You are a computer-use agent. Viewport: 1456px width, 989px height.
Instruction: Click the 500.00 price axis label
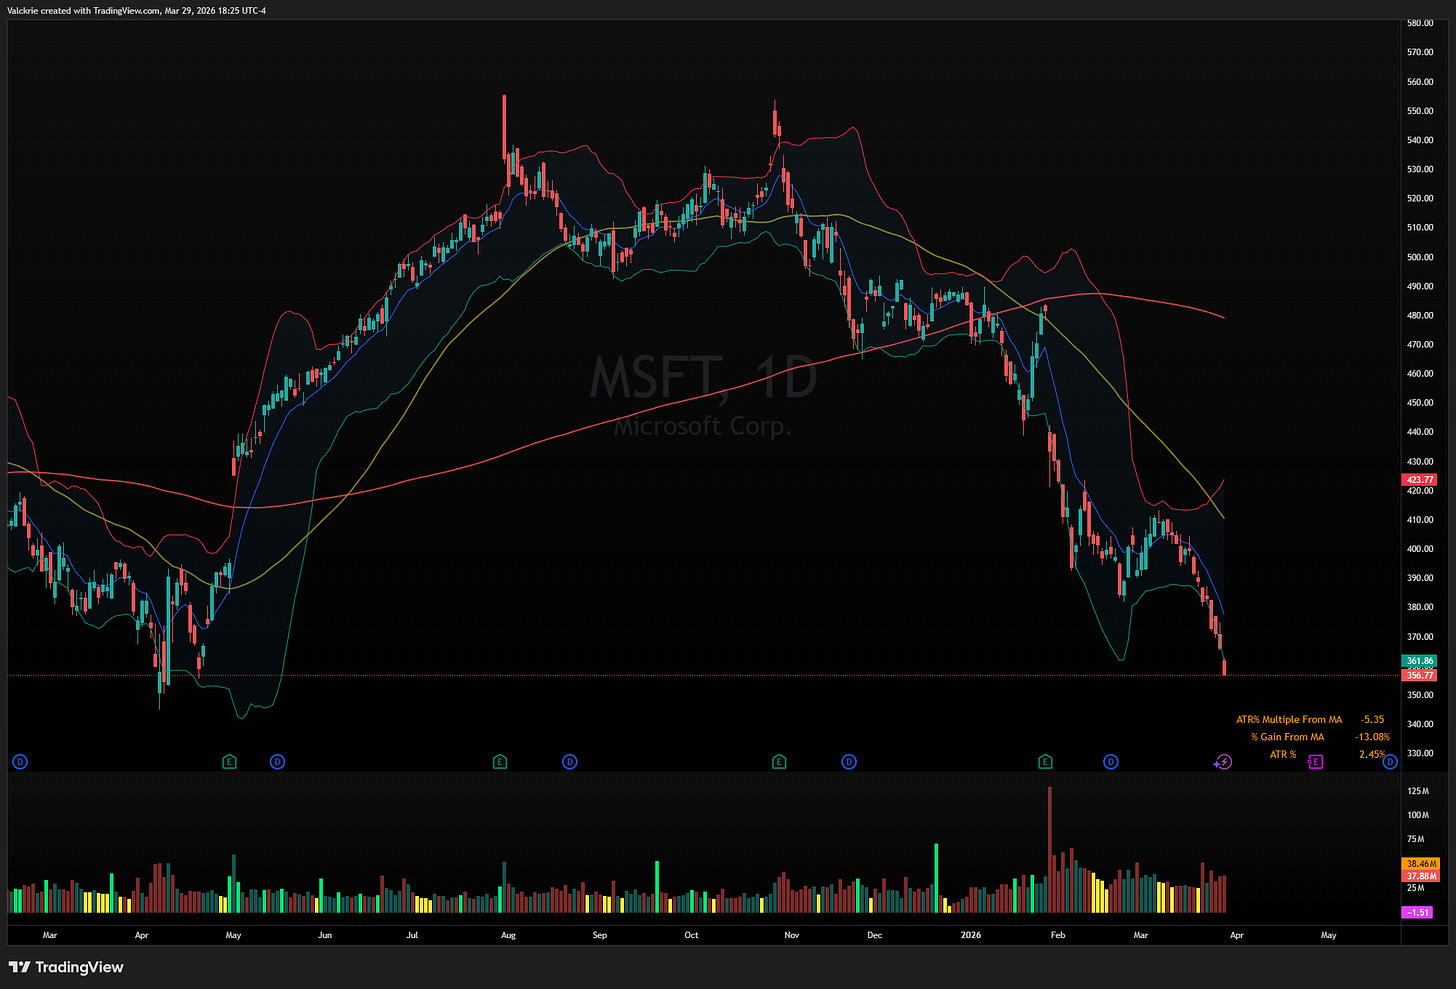(1420, 257)
